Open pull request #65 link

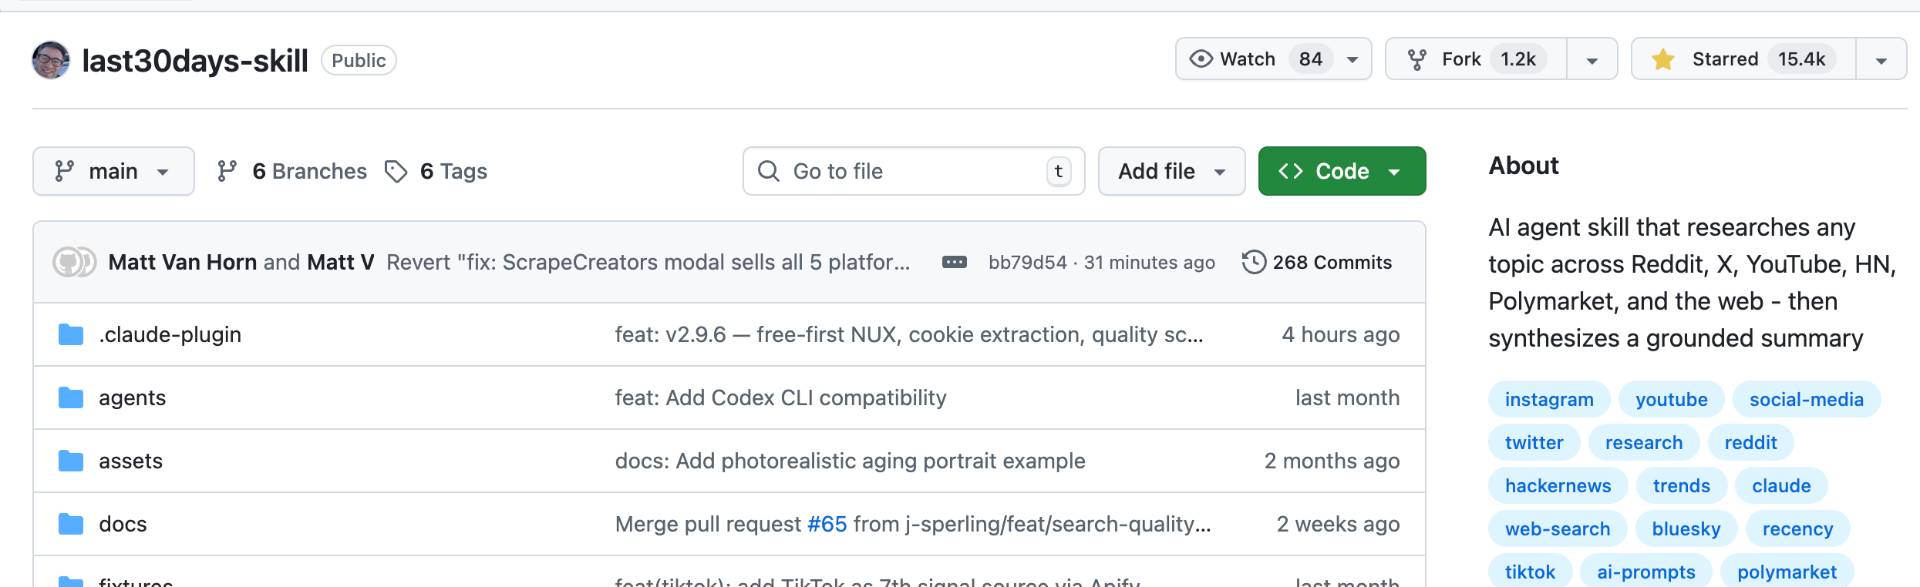click(827, 523)
